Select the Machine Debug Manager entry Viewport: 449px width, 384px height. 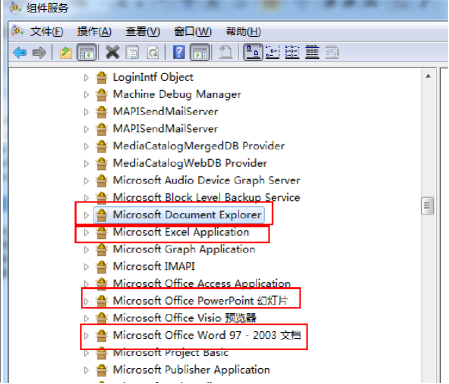[177, 95]
